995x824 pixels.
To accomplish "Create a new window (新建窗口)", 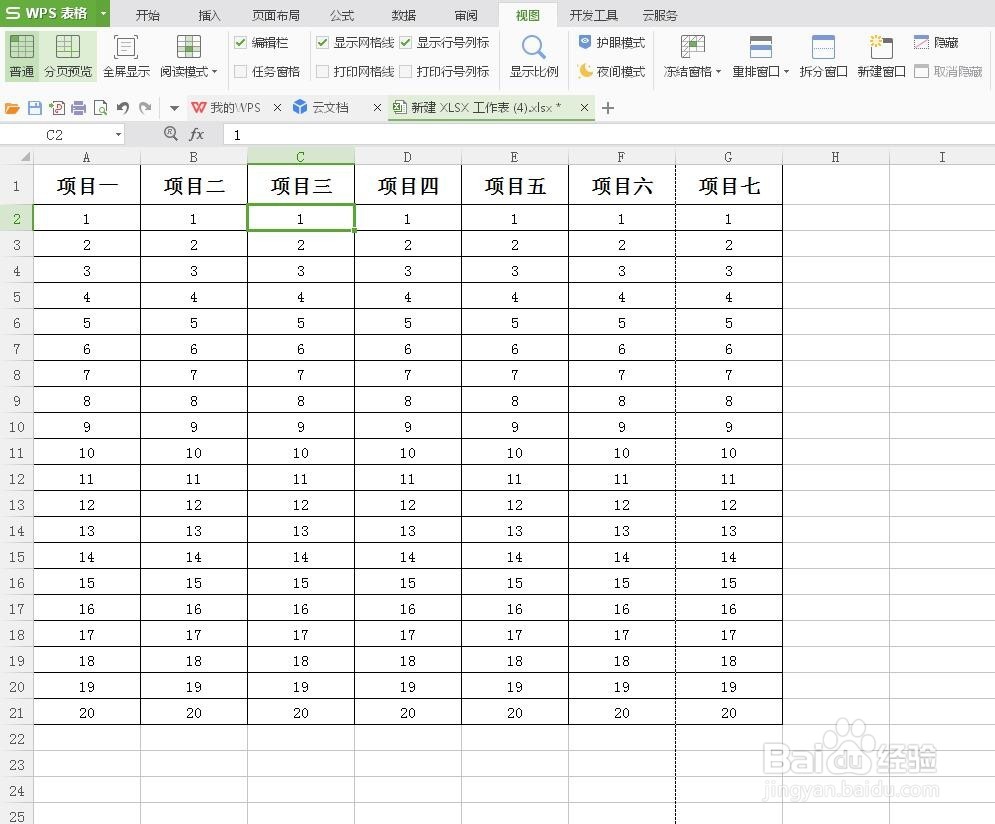I will click(881, 56).
